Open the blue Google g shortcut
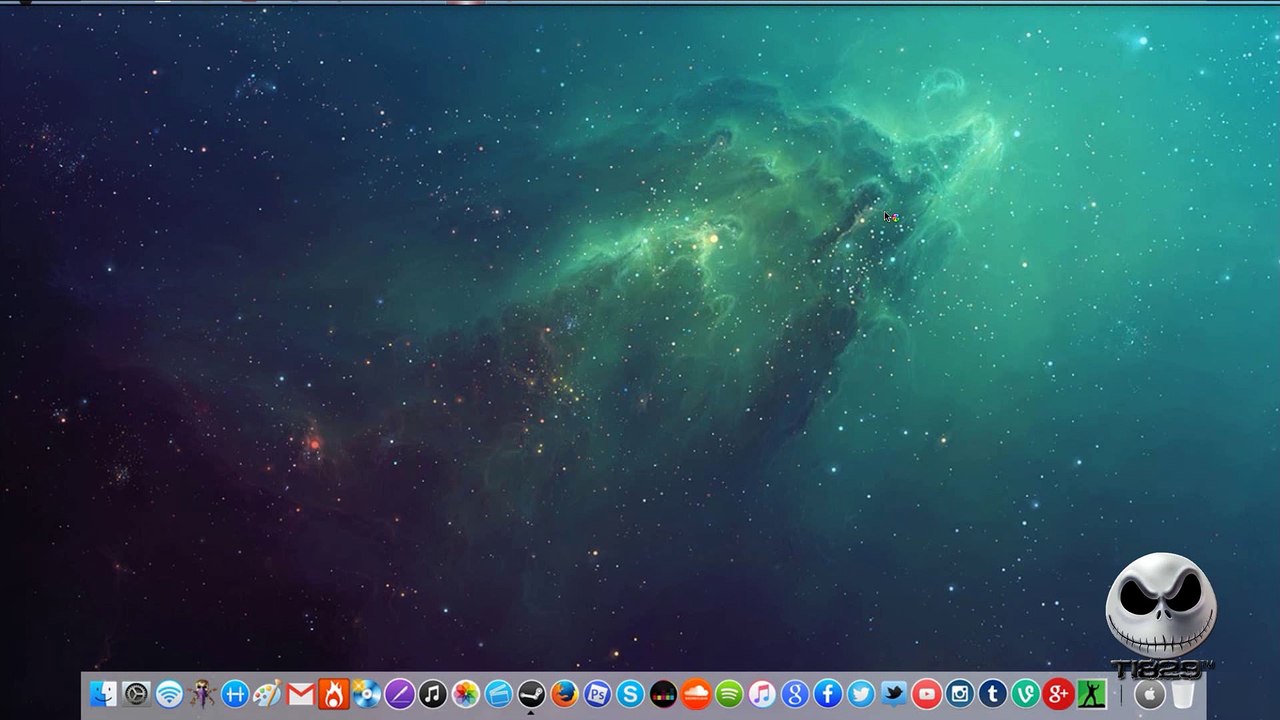 pyautogui.click(x=795, y=693)
